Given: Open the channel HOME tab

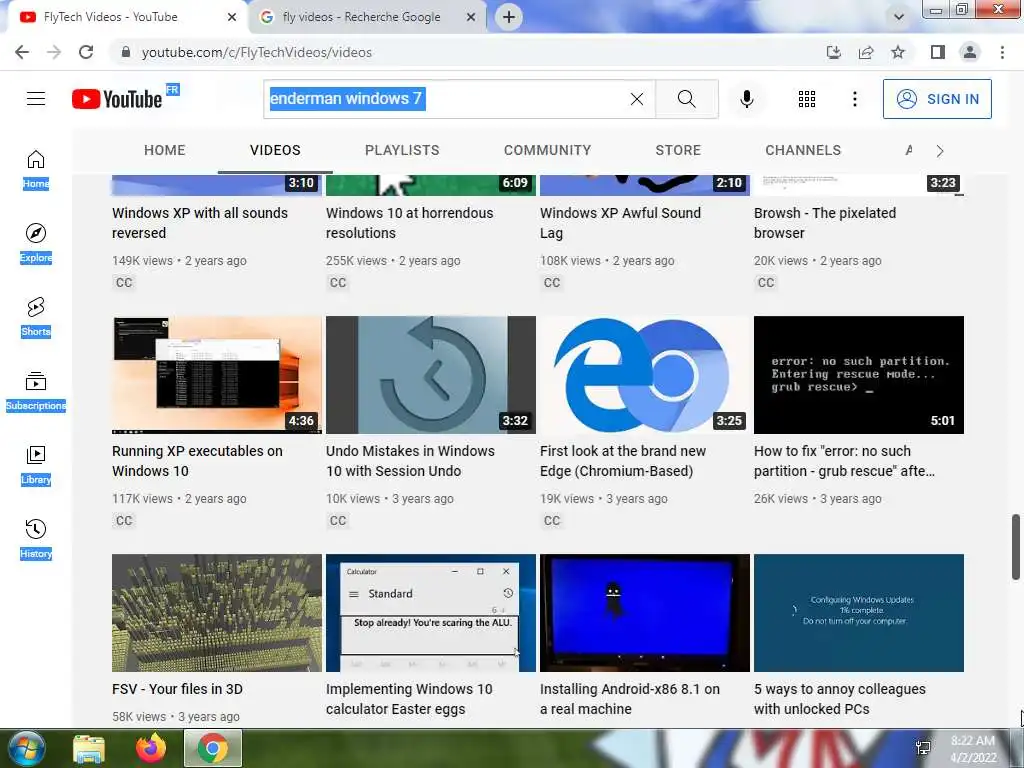Looking at the screenshot, I should pos(165,150).
